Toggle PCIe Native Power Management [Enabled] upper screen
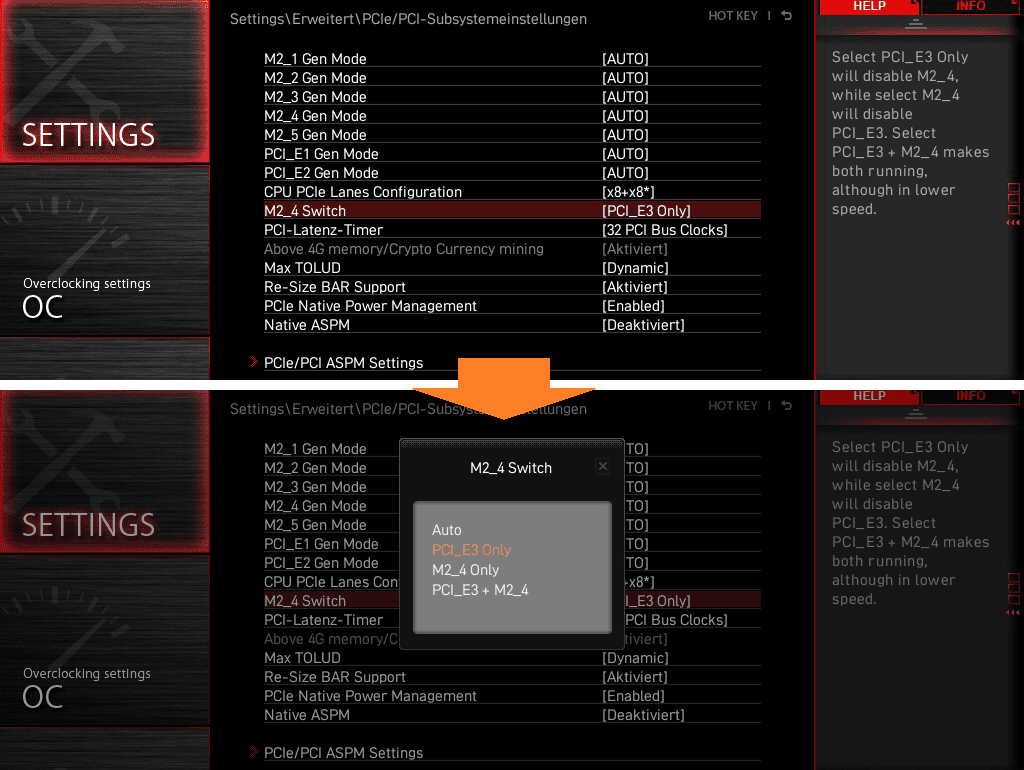Screen dimensions: 1024x770 (633, 306)
